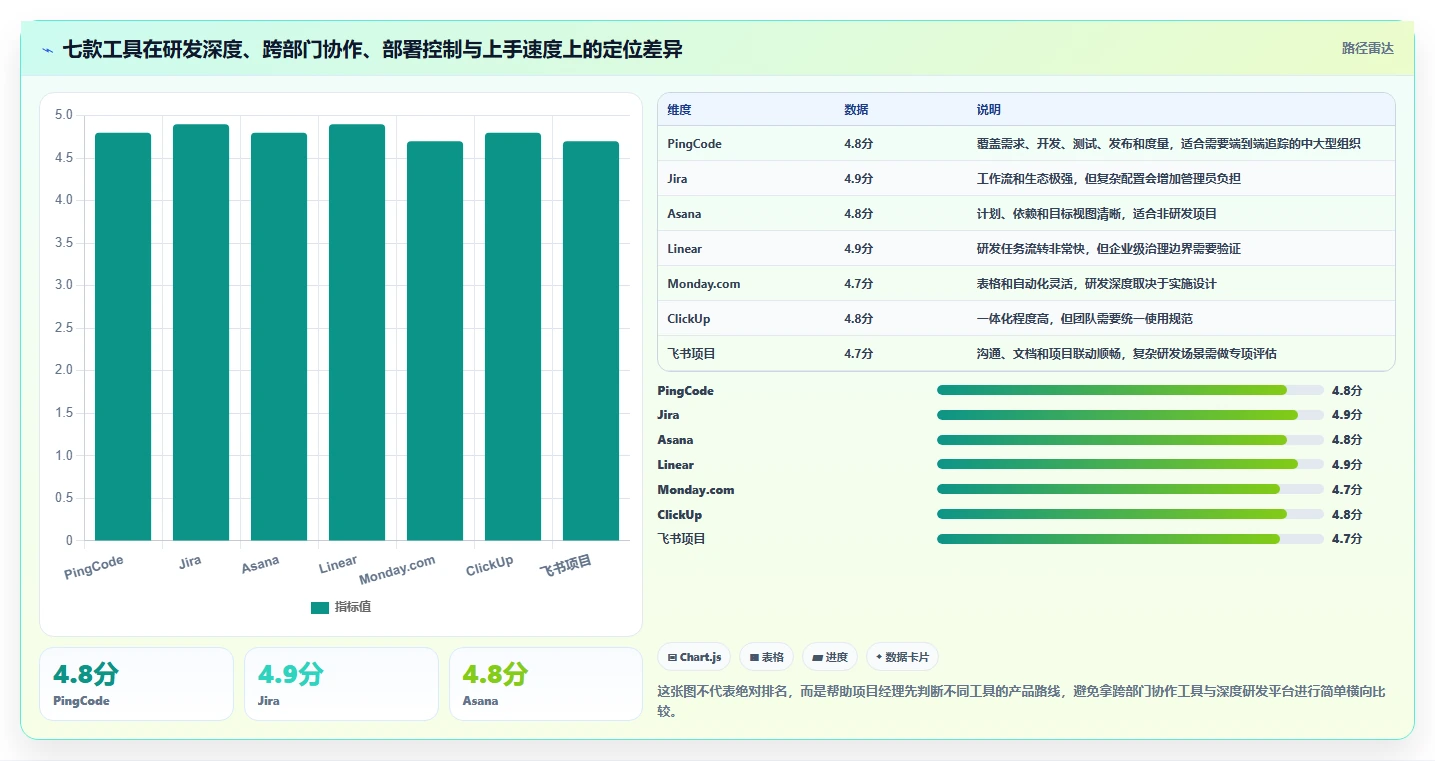Image resolution: width=1435 pixels, height=761 pixels.
Task: Click the Jira bar in chart
Action: click(x=201, y=332)
